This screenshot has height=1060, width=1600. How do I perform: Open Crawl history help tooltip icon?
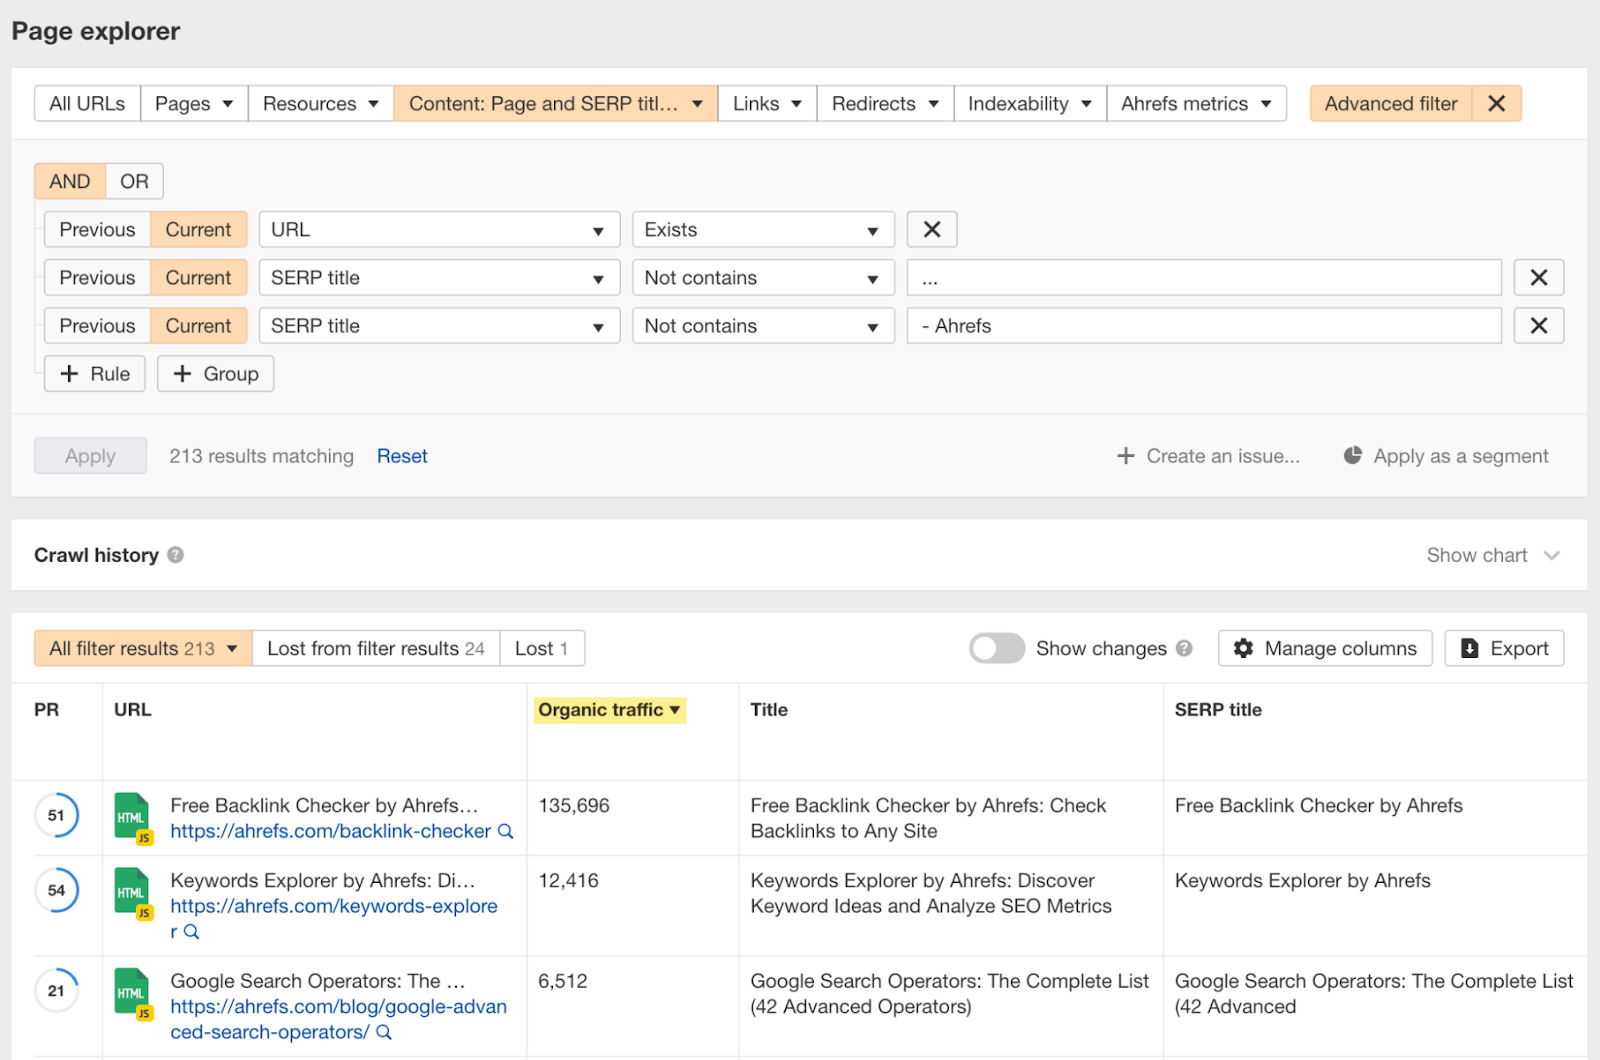tap(176, 555)
